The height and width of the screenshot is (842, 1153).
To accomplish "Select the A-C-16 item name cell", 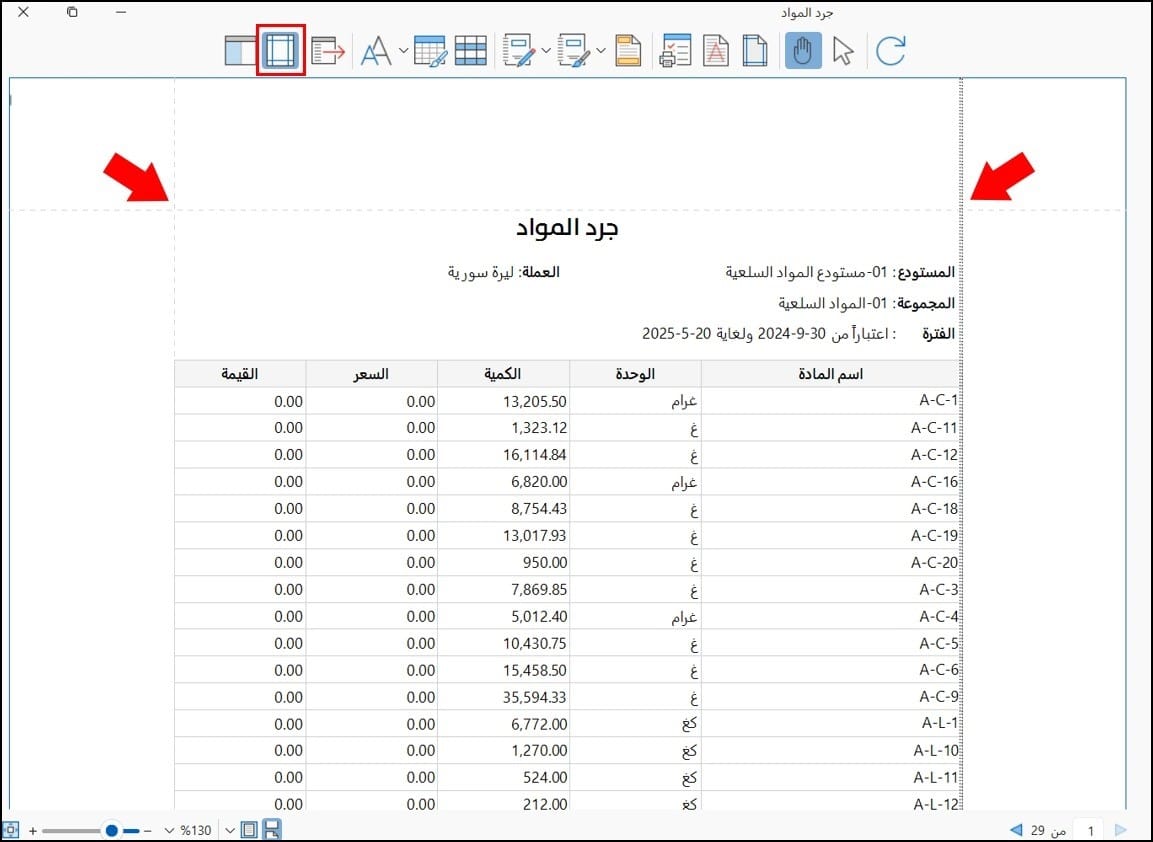I will [x=830, y=482].
